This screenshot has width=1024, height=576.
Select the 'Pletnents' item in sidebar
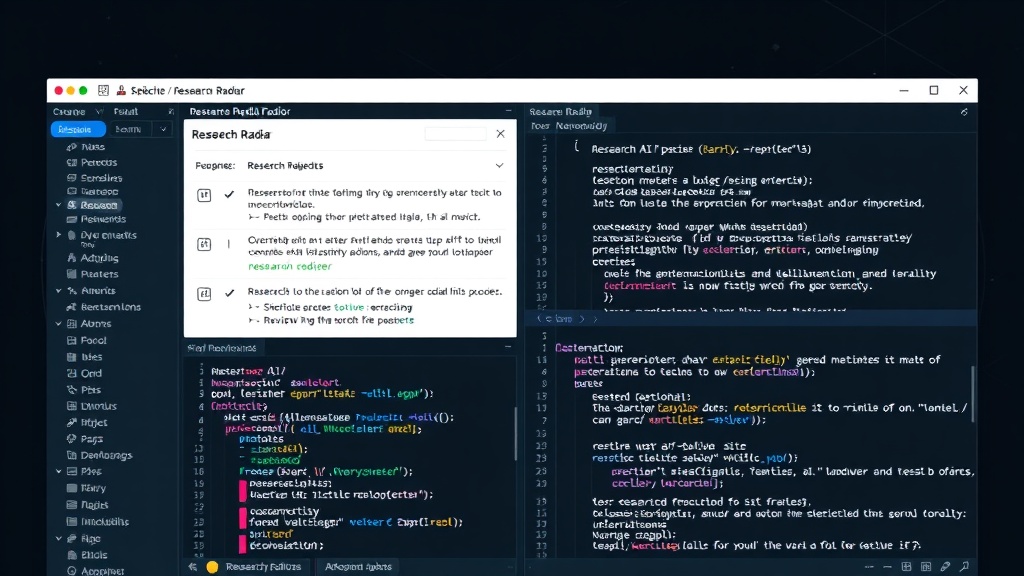point(103,219)
